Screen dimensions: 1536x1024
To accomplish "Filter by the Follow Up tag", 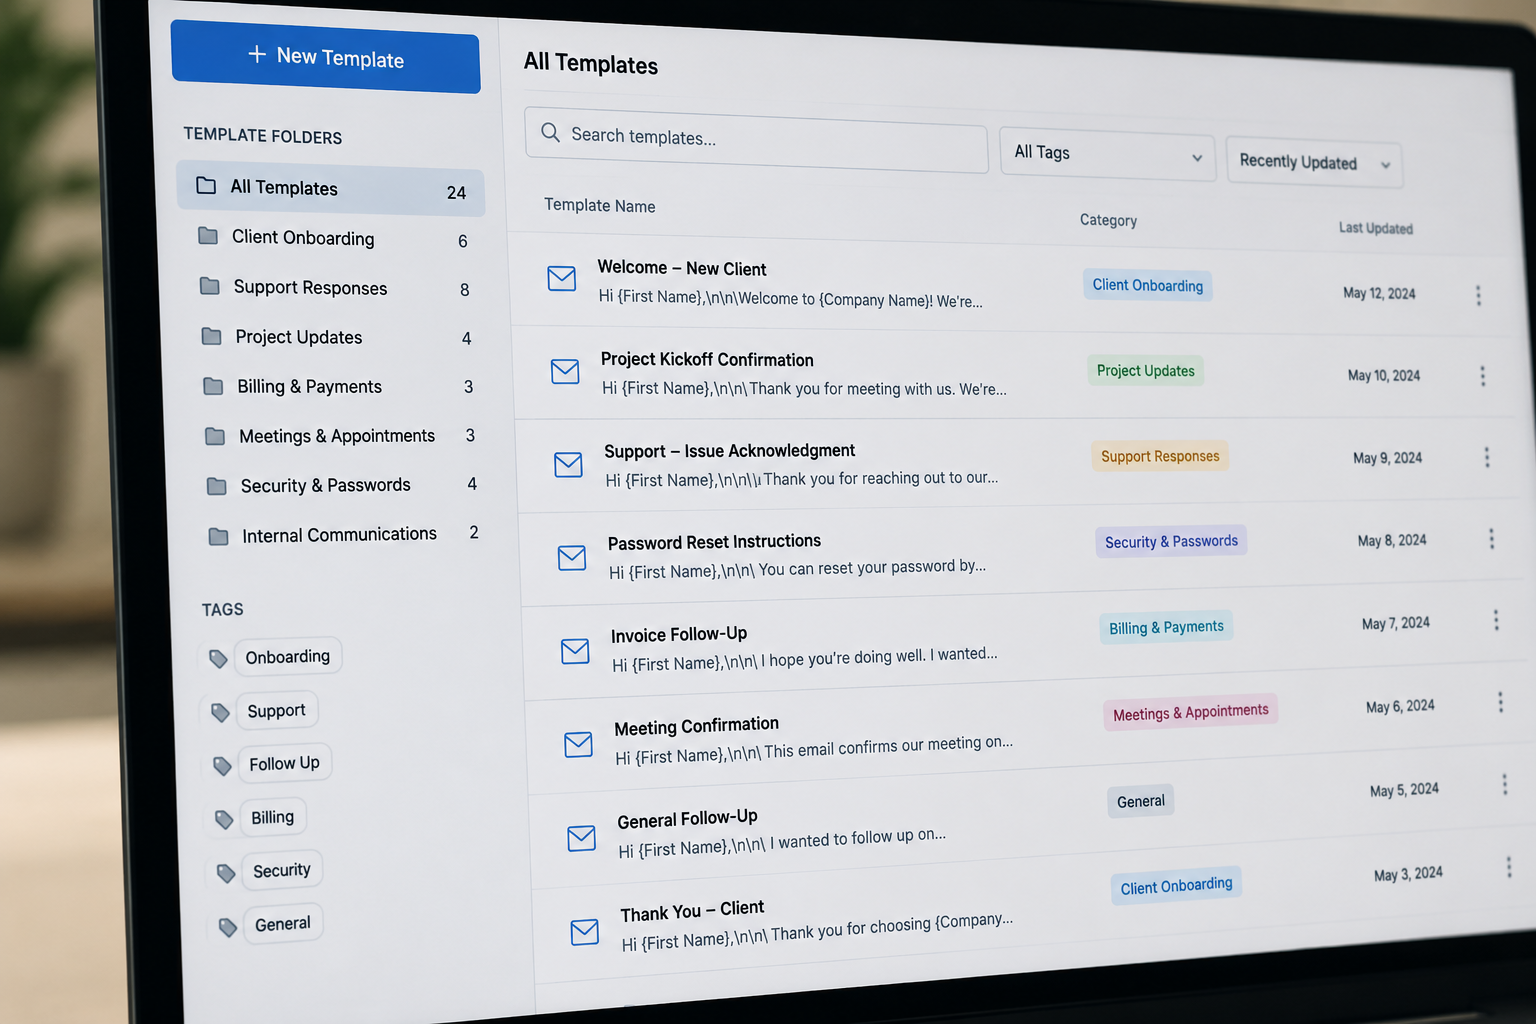I will (x=285, y=763).
